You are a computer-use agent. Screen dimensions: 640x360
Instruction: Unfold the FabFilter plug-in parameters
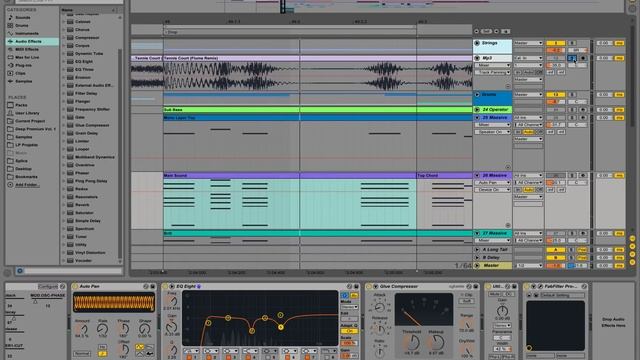pos(533,287)
